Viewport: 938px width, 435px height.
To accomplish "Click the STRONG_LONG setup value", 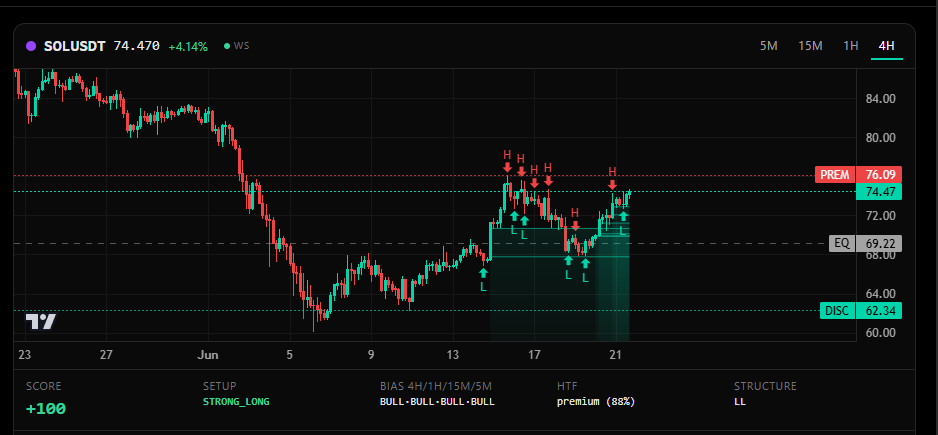I will [x=236, y=401].
